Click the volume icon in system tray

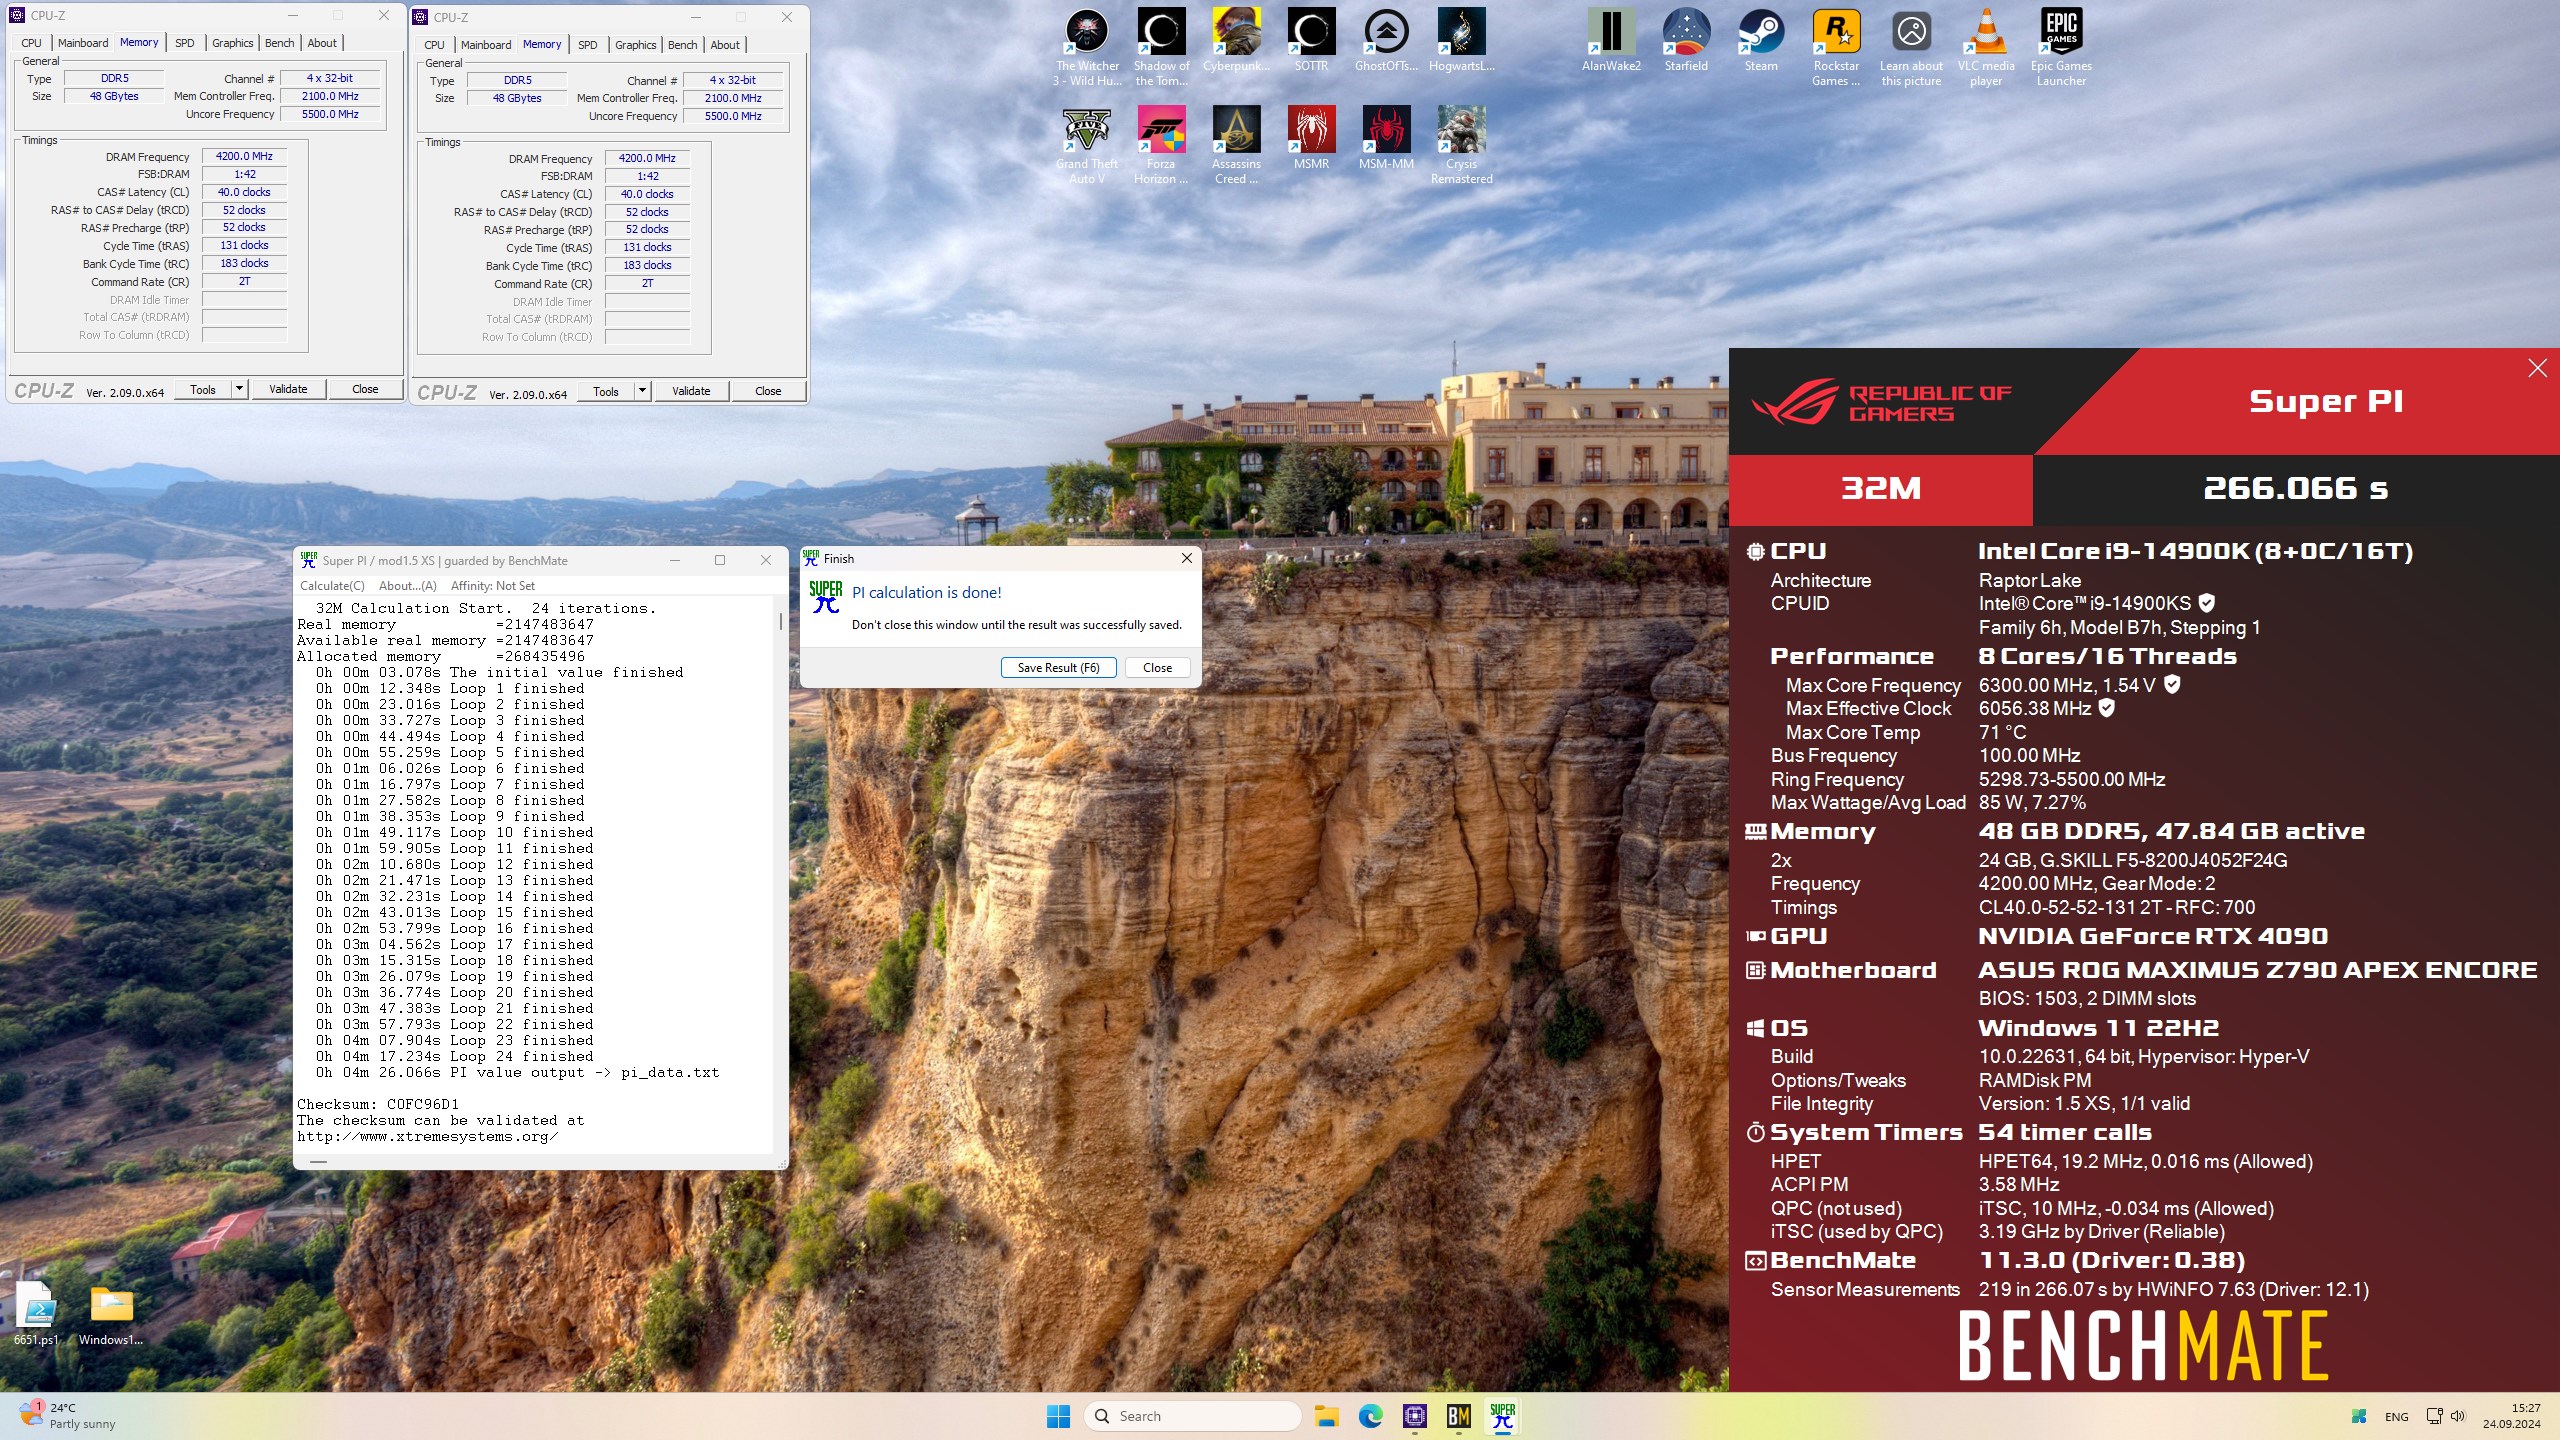tap(2458, 1416)
